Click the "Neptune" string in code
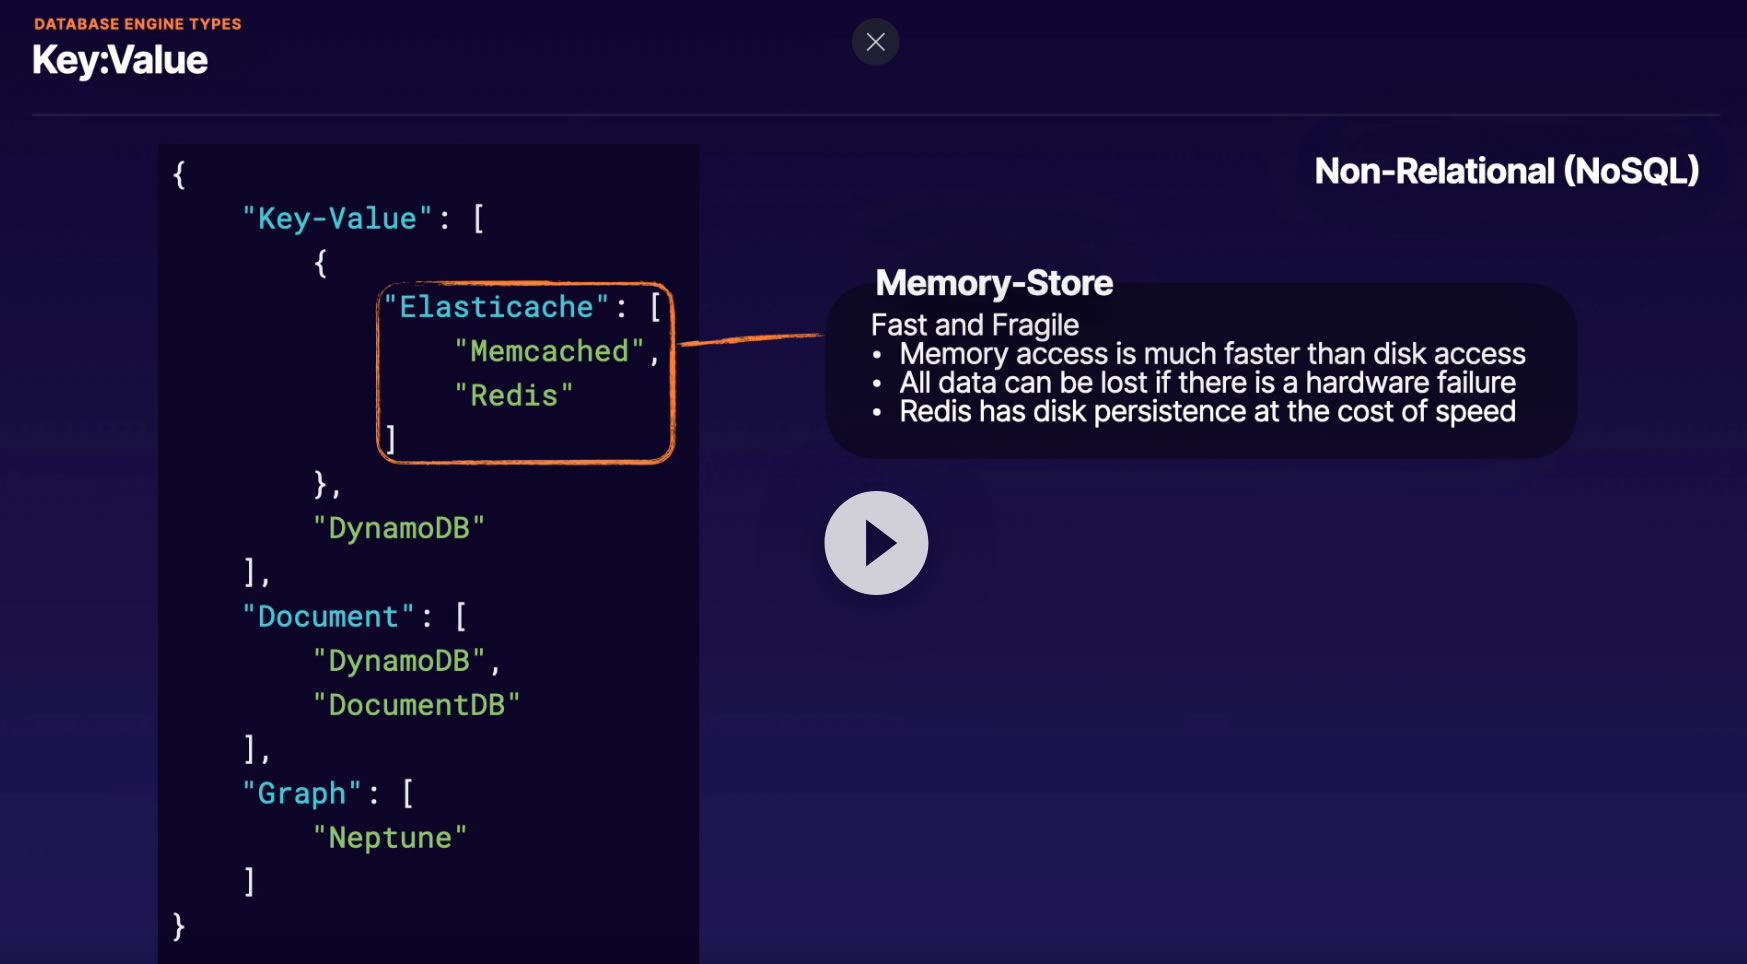The width and height of the screenshot is (1747, 964). [x=390, y=837]
